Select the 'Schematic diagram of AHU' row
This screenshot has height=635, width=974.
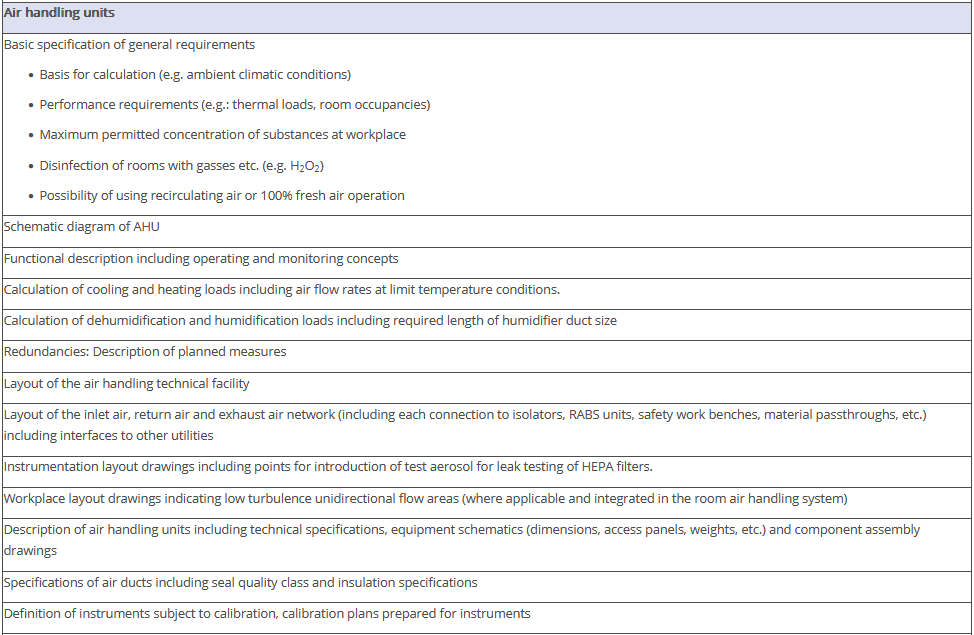[82, 227]
